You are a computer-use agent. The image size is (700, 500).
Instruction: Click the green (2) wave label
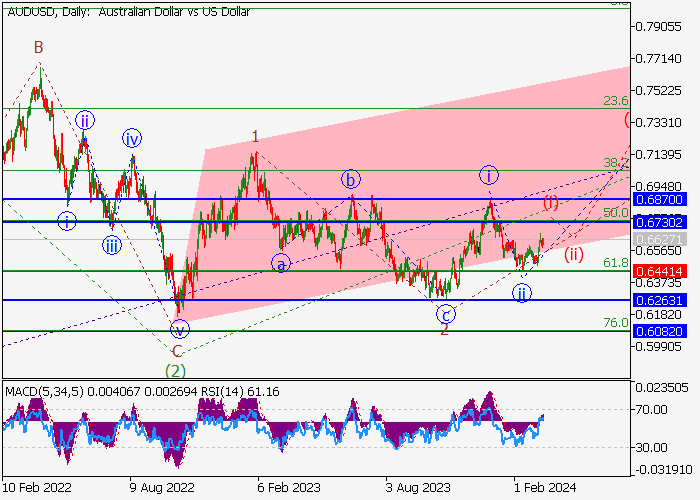click(x=175, y=371)
